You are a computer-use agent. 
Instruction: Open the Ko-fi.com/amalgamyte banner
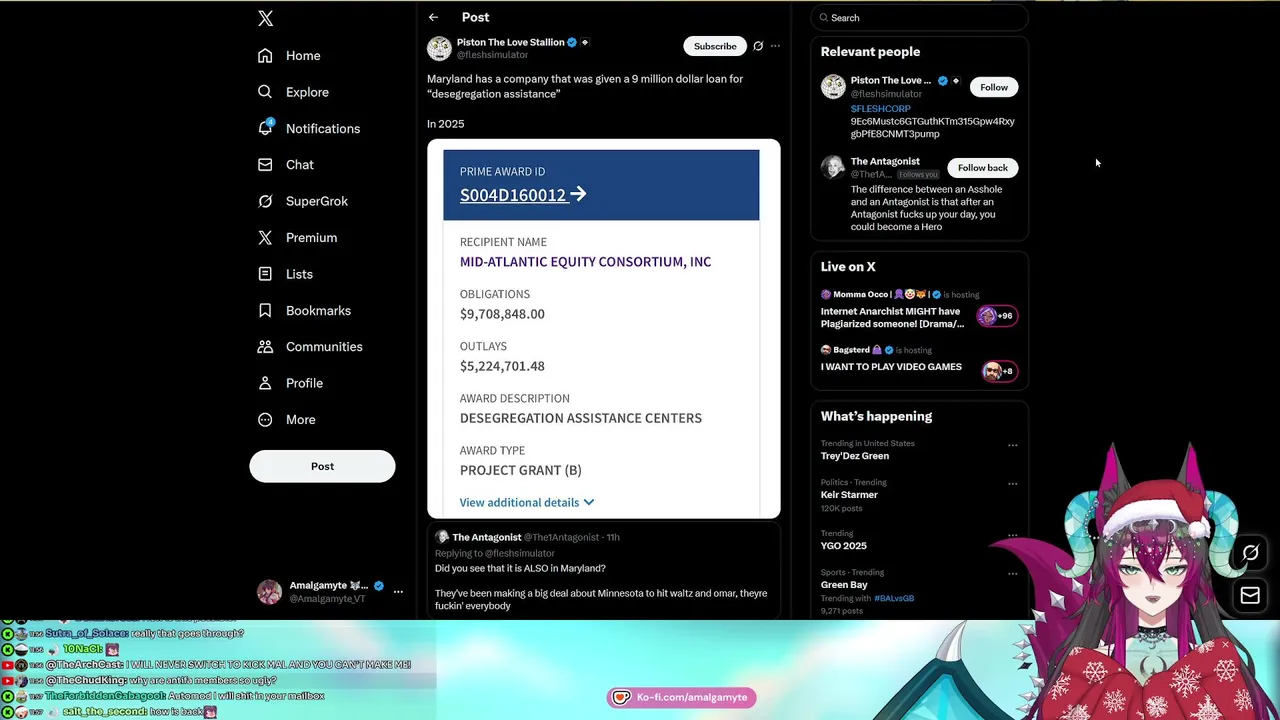[682, 697]
